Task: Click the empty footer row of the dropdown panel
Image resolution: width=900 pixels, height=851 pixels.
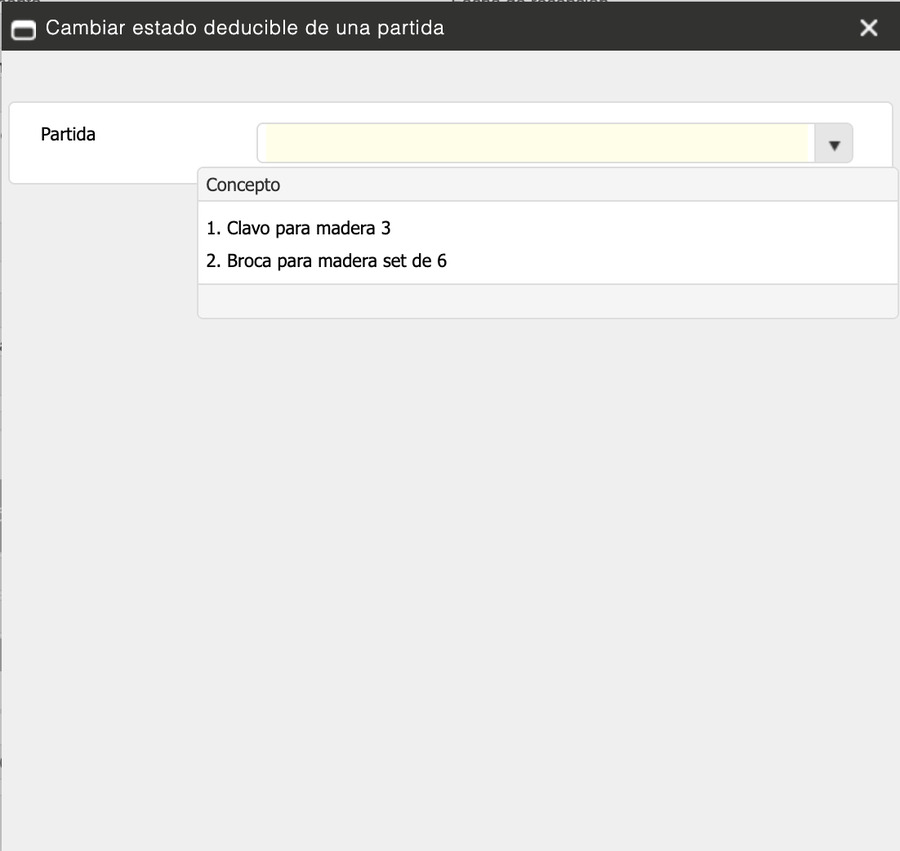Action: click(547, 300)
